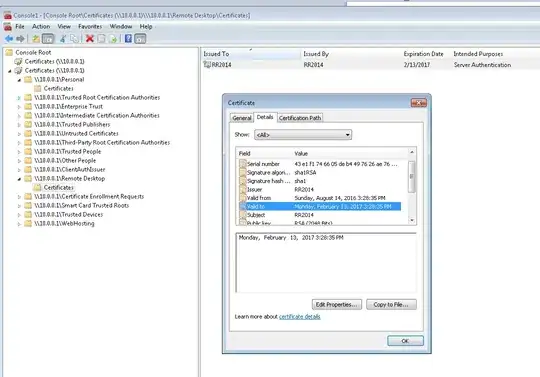
Task: Expand the Trusted Root Certification Authorities node
Action: pos(19,98)
